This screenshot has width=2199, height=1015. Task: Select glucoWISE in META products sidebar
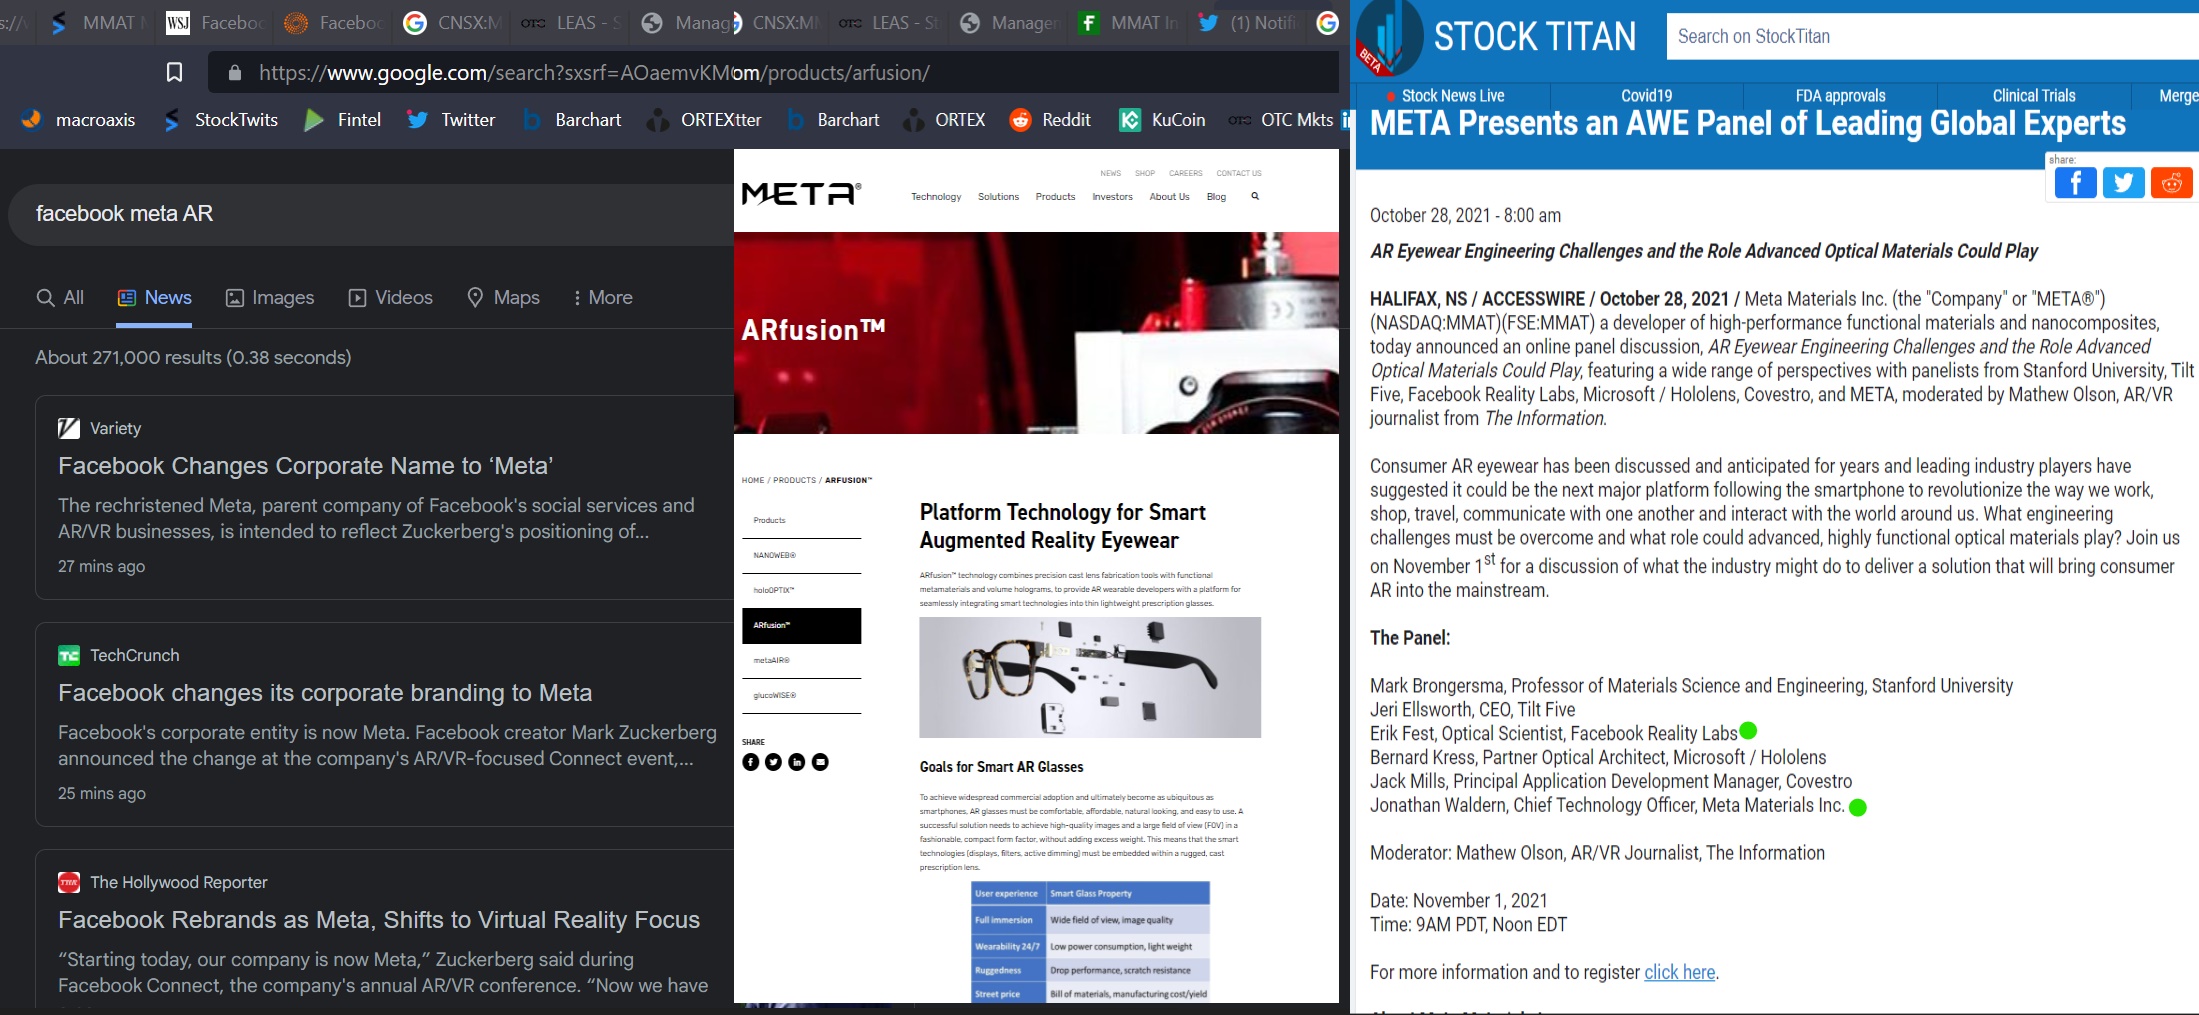[801, 696]
